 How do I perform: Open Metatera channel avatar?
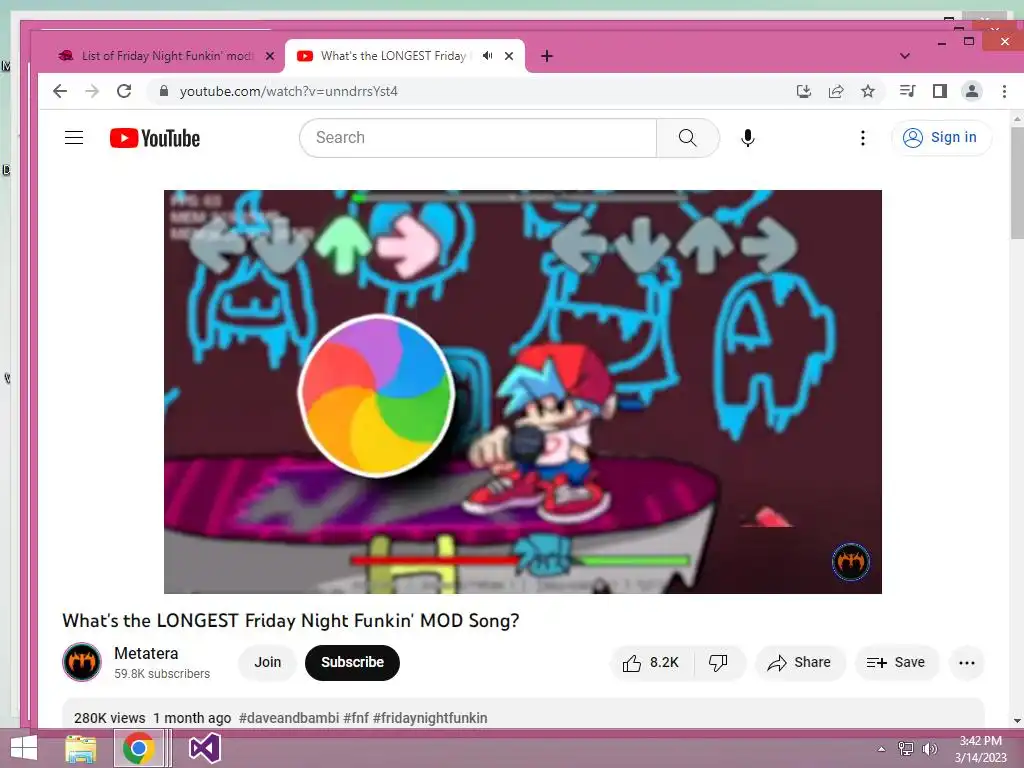click(82, 662)
